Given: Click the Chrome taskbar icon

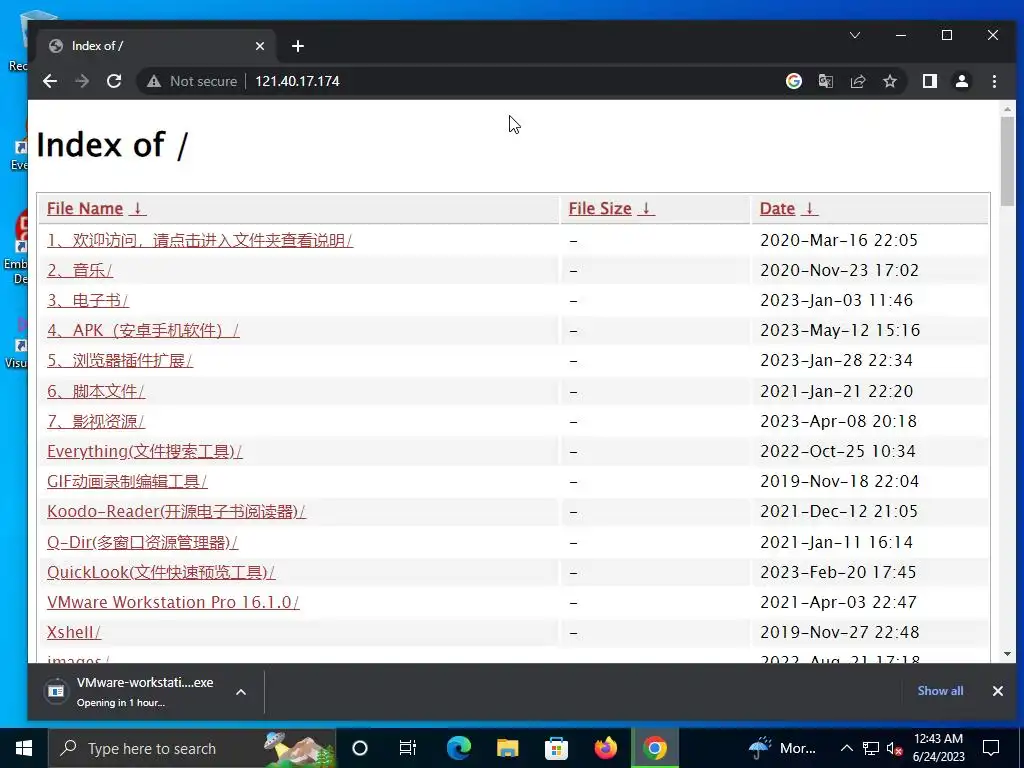Looking at the screenshot, I should coord(654,748).
